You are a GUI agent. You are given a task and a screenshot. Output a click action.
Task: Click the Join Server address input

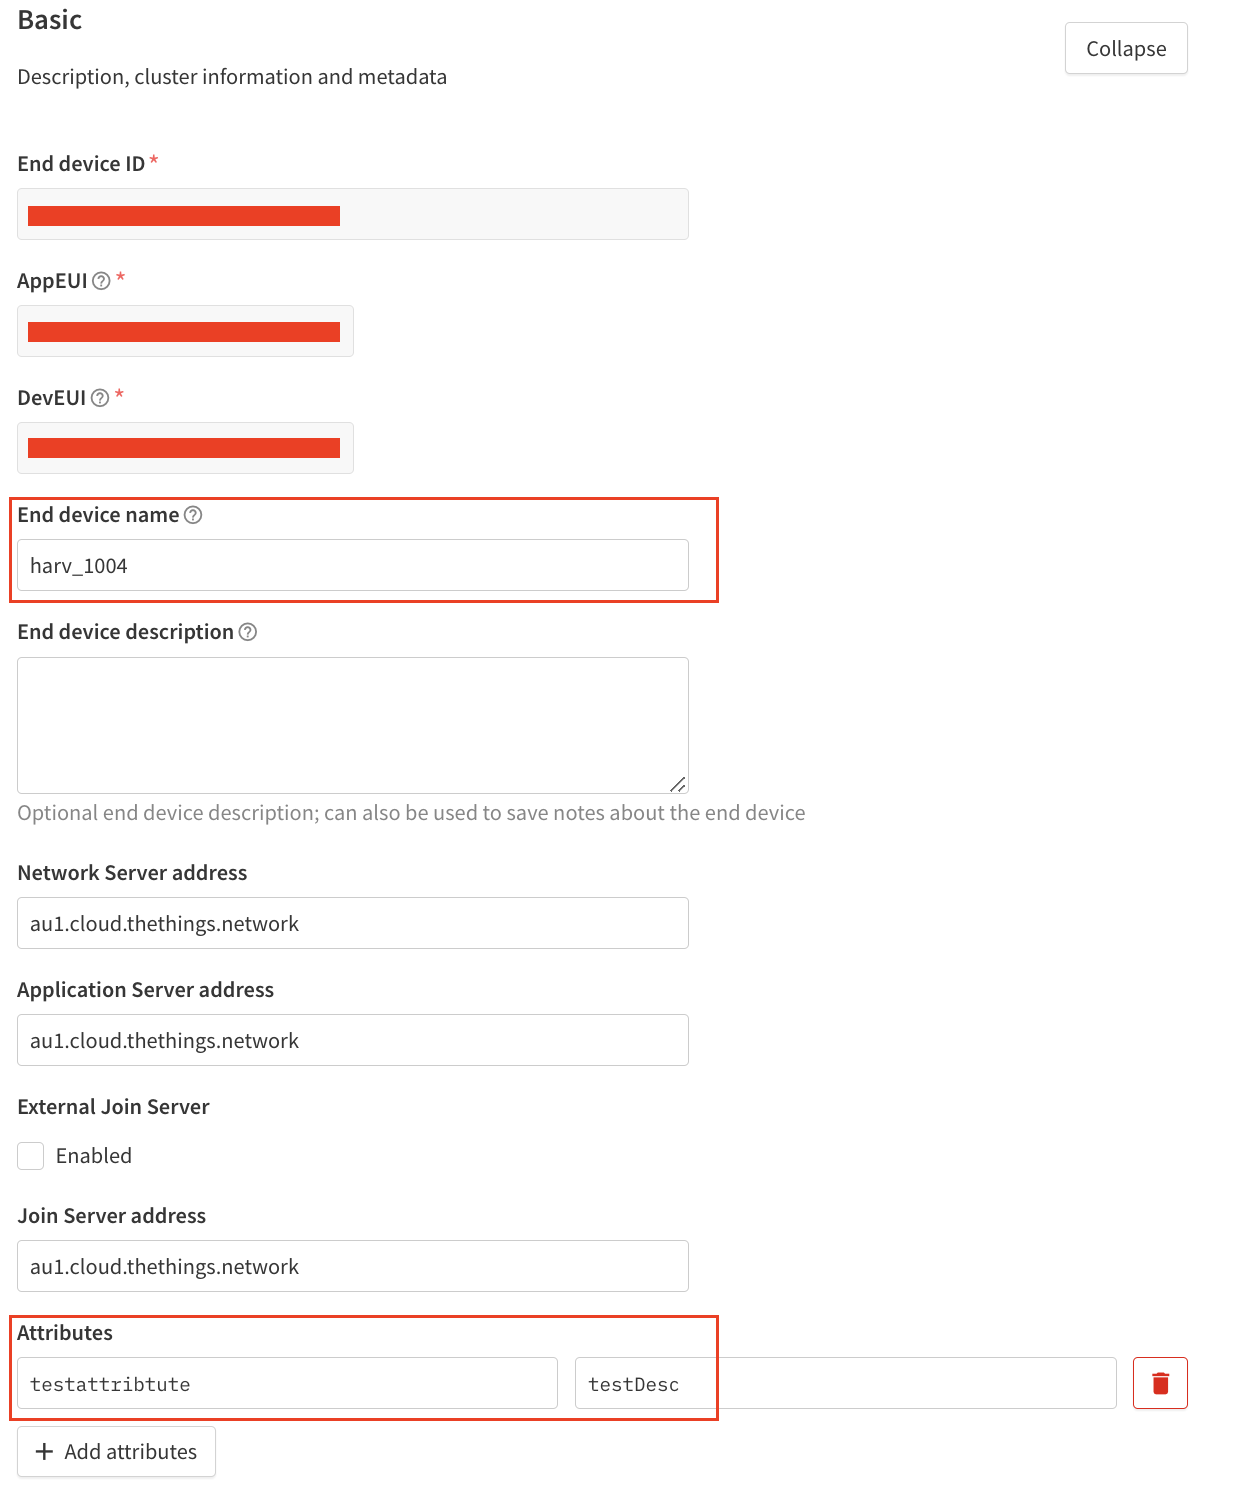point(352,1266)
